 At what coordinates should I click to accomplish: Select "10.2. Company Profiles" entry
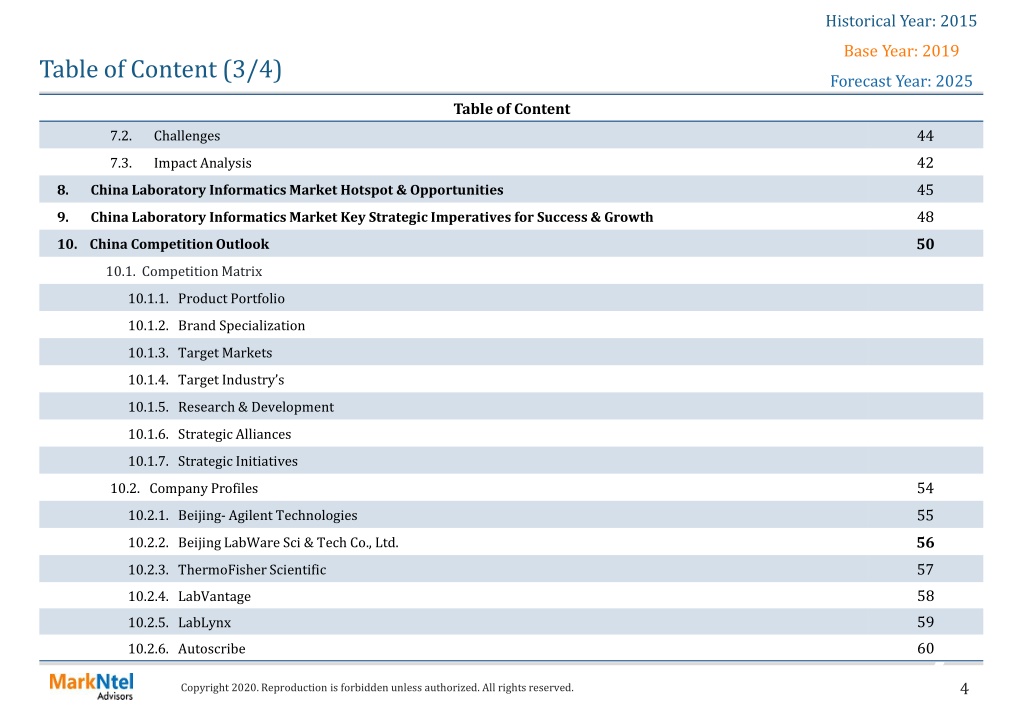coord(184,488)
